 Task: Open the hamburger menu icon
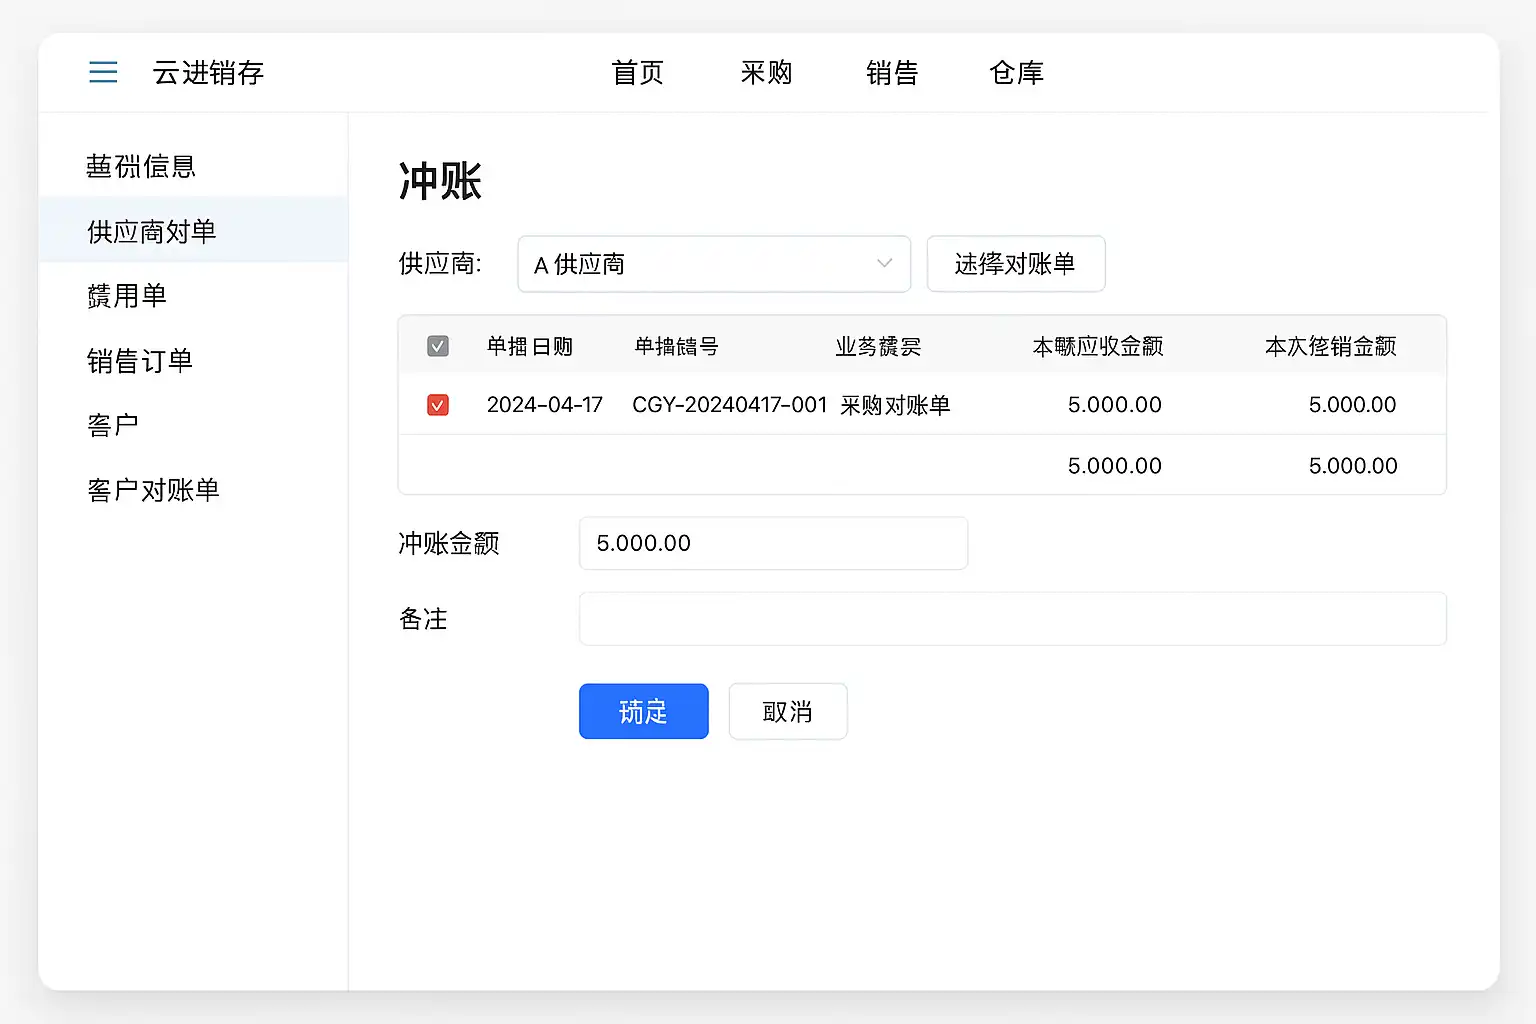[x=103, y=72]
